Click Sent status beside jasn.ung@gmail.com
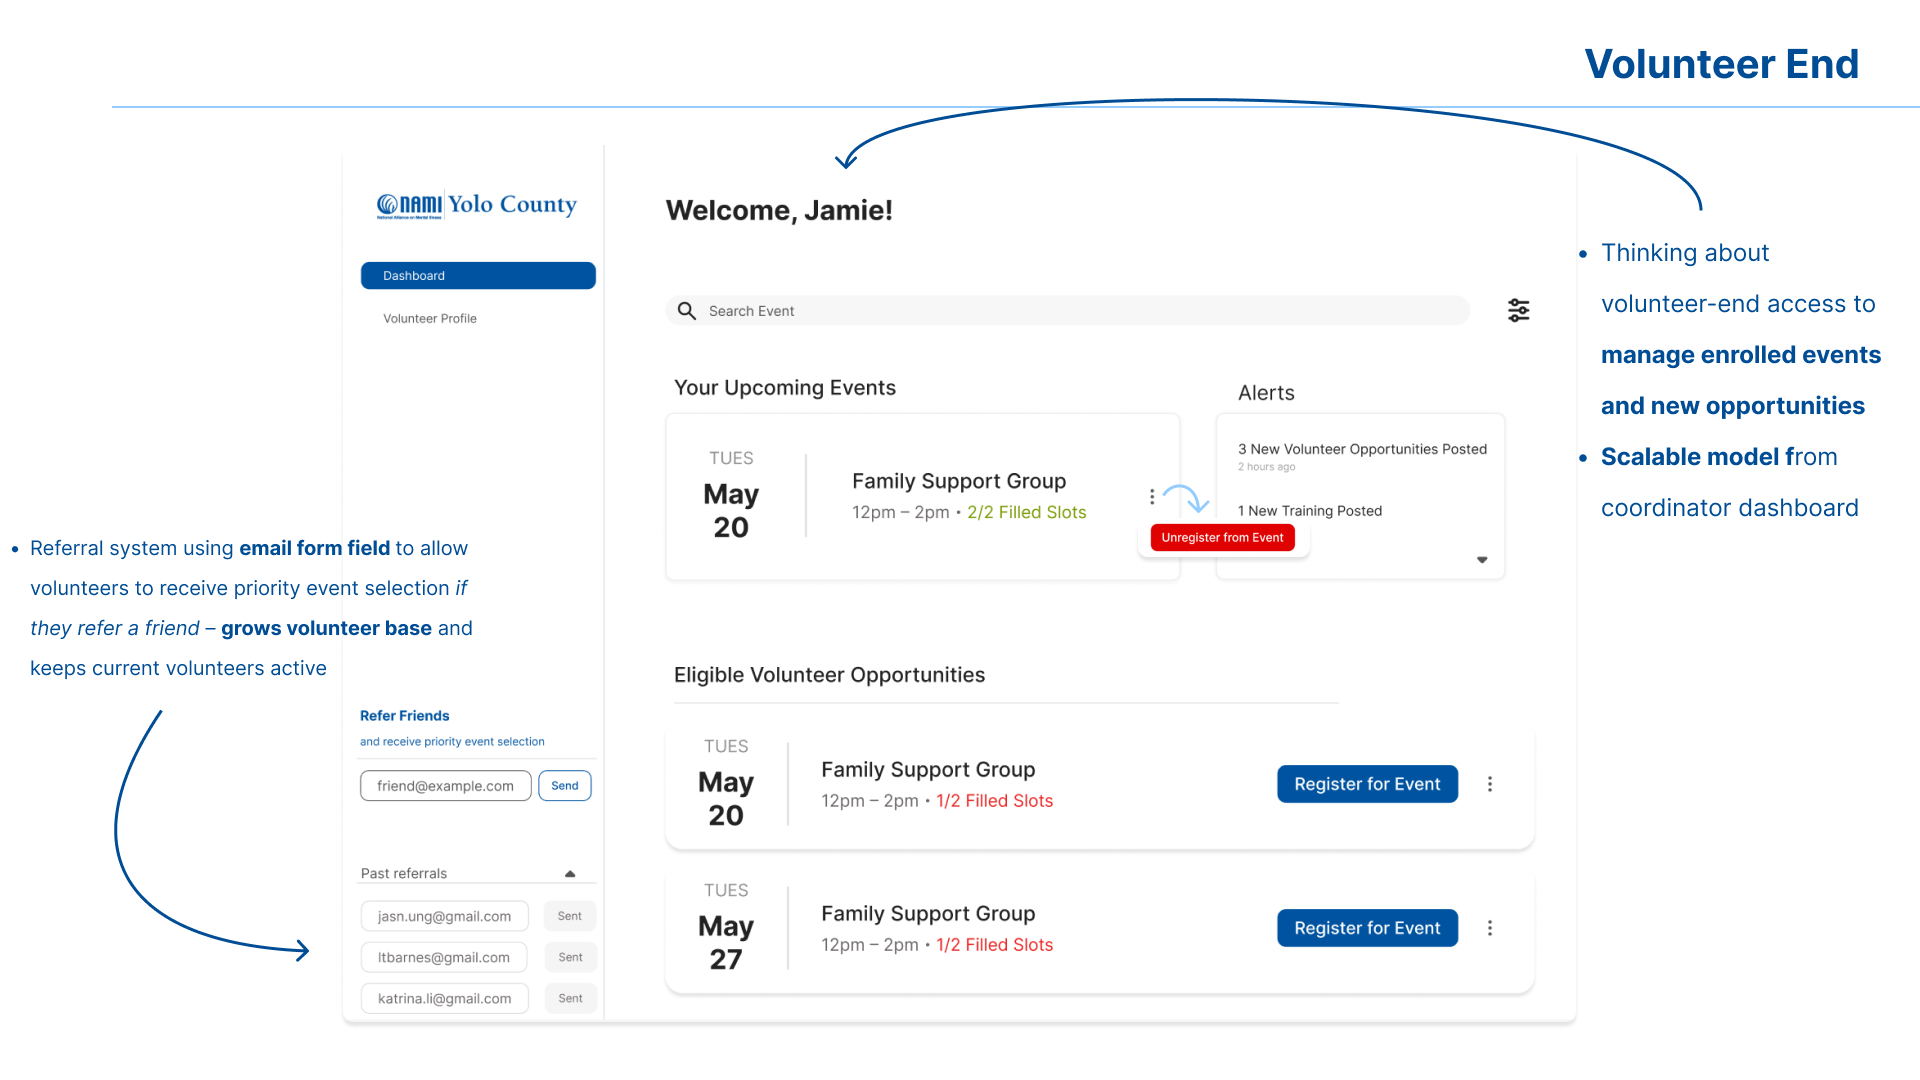This screenshot has height=1080, width=1920. click(x=570, y=916)
